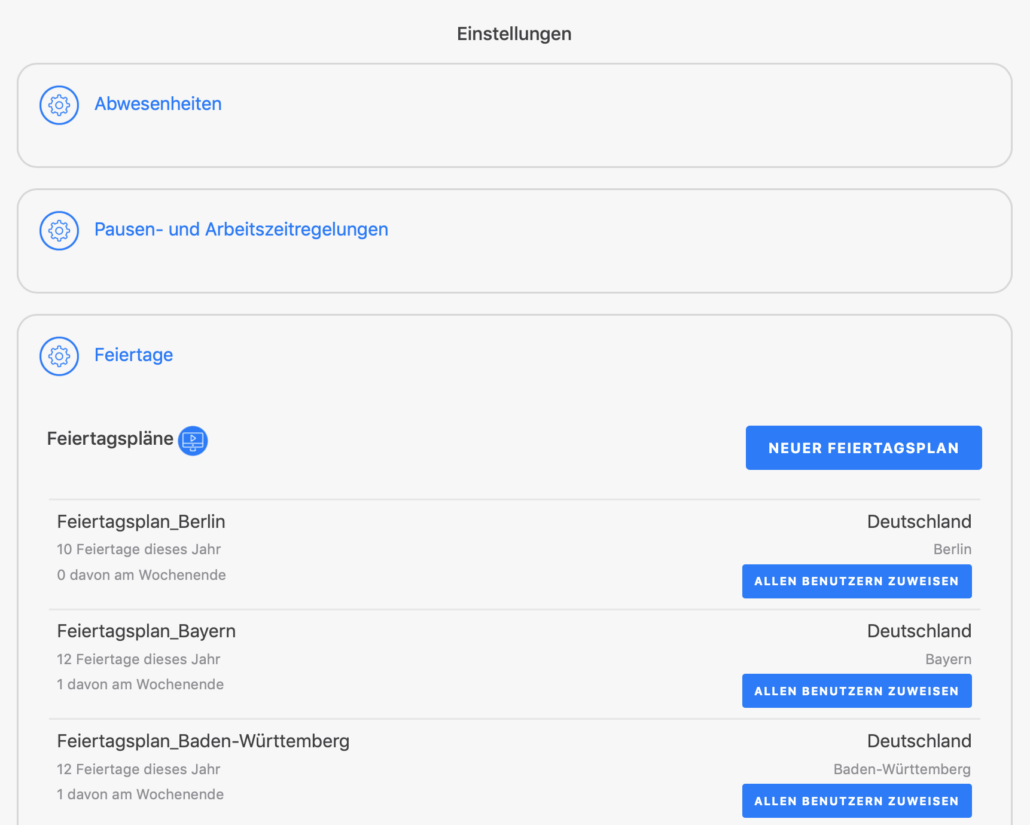Click the Pausen- und Arbeitszeitregelungen gear icon
Image resolution: width=1030 pixels, height=825 pixels.
click(59, 231)
